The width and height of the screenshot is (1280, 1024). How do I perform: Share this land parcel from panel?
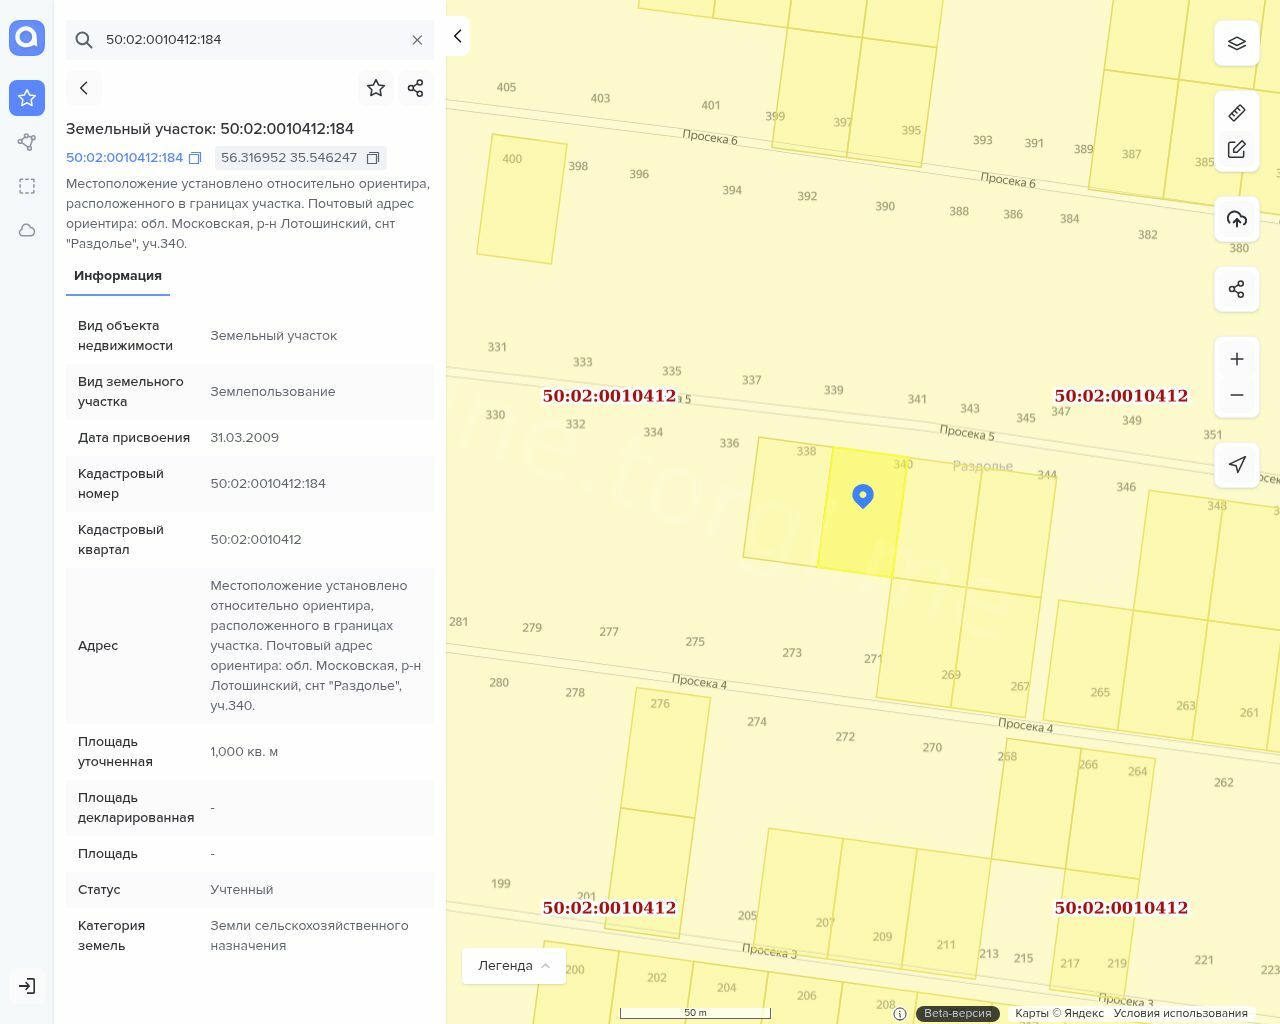416,88
